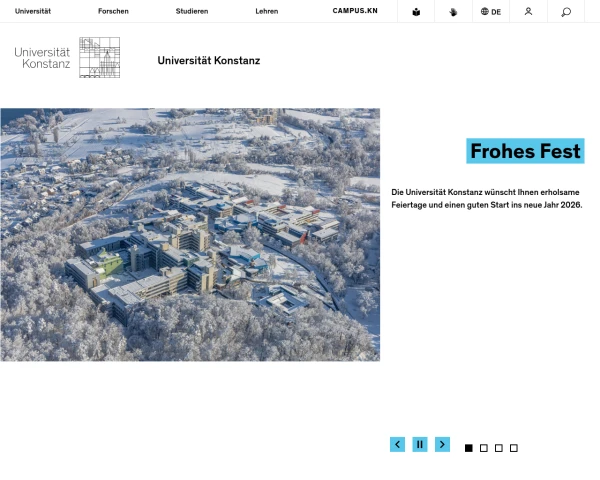This screenshot has height=480, width=600.
Task: Select the fourth slide indicator
Action: click(514, 448)
